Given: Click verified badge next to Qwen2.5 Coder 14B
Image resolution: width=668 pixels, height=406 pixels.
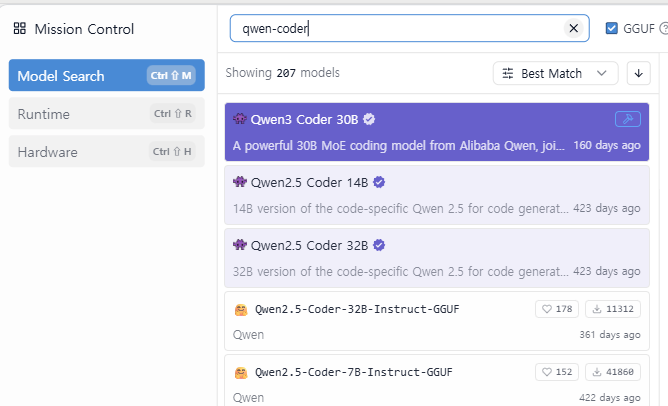Looking at the screenshot, I should click(379, 182).
